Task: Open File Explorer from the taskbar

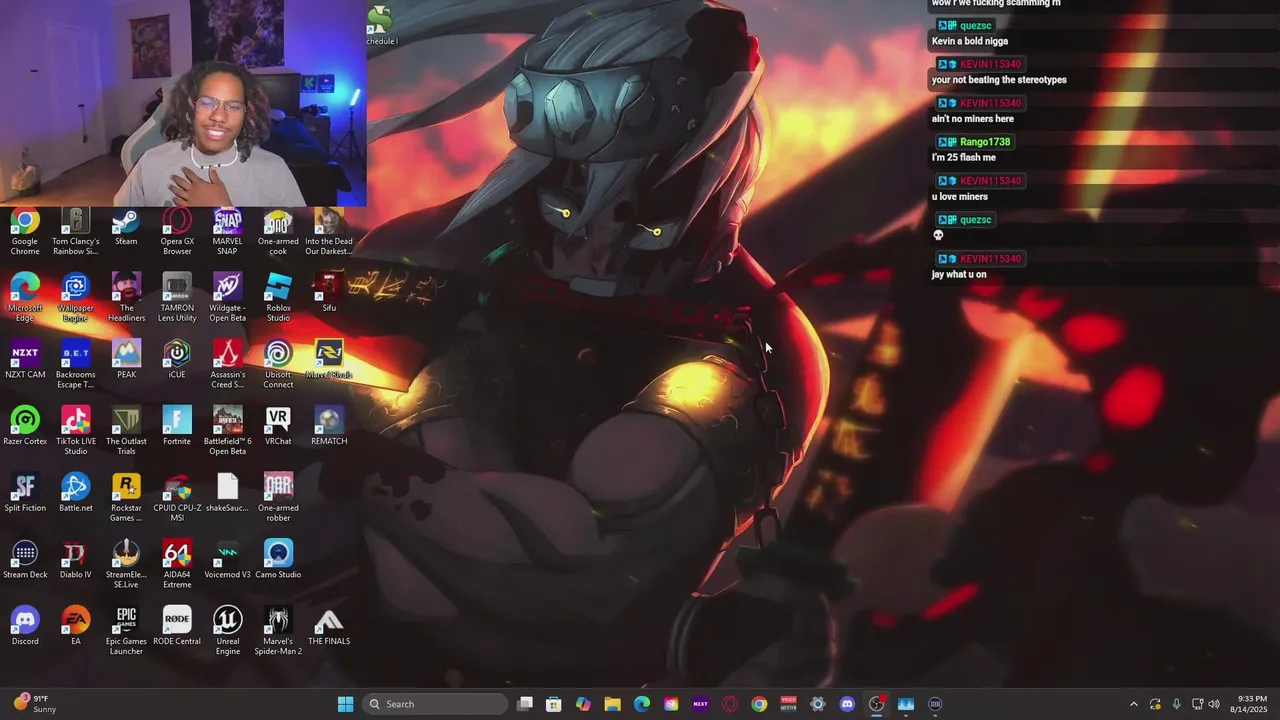Action: [x=612, y=704]
